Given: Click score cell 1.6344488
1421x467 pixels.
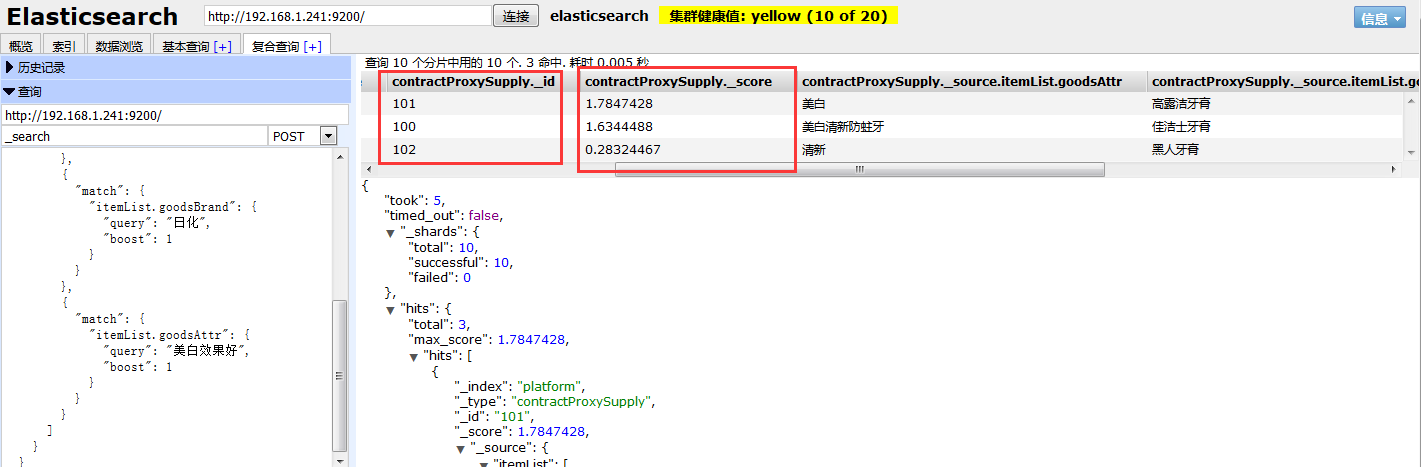Looking at the screenshot, I should 620,126.
